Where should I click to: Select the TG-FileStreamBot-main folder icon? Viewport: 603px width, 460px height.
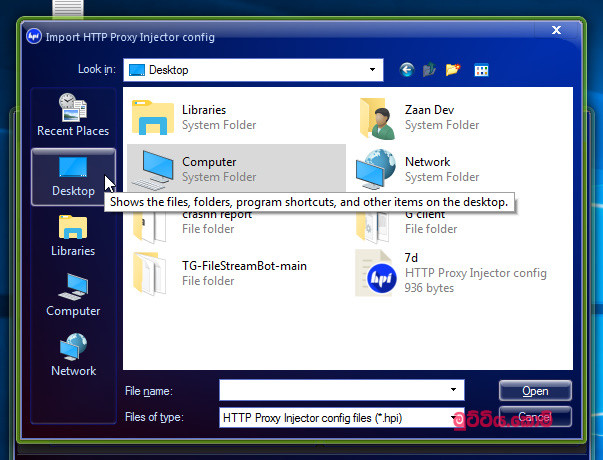(x=150, y=273)
